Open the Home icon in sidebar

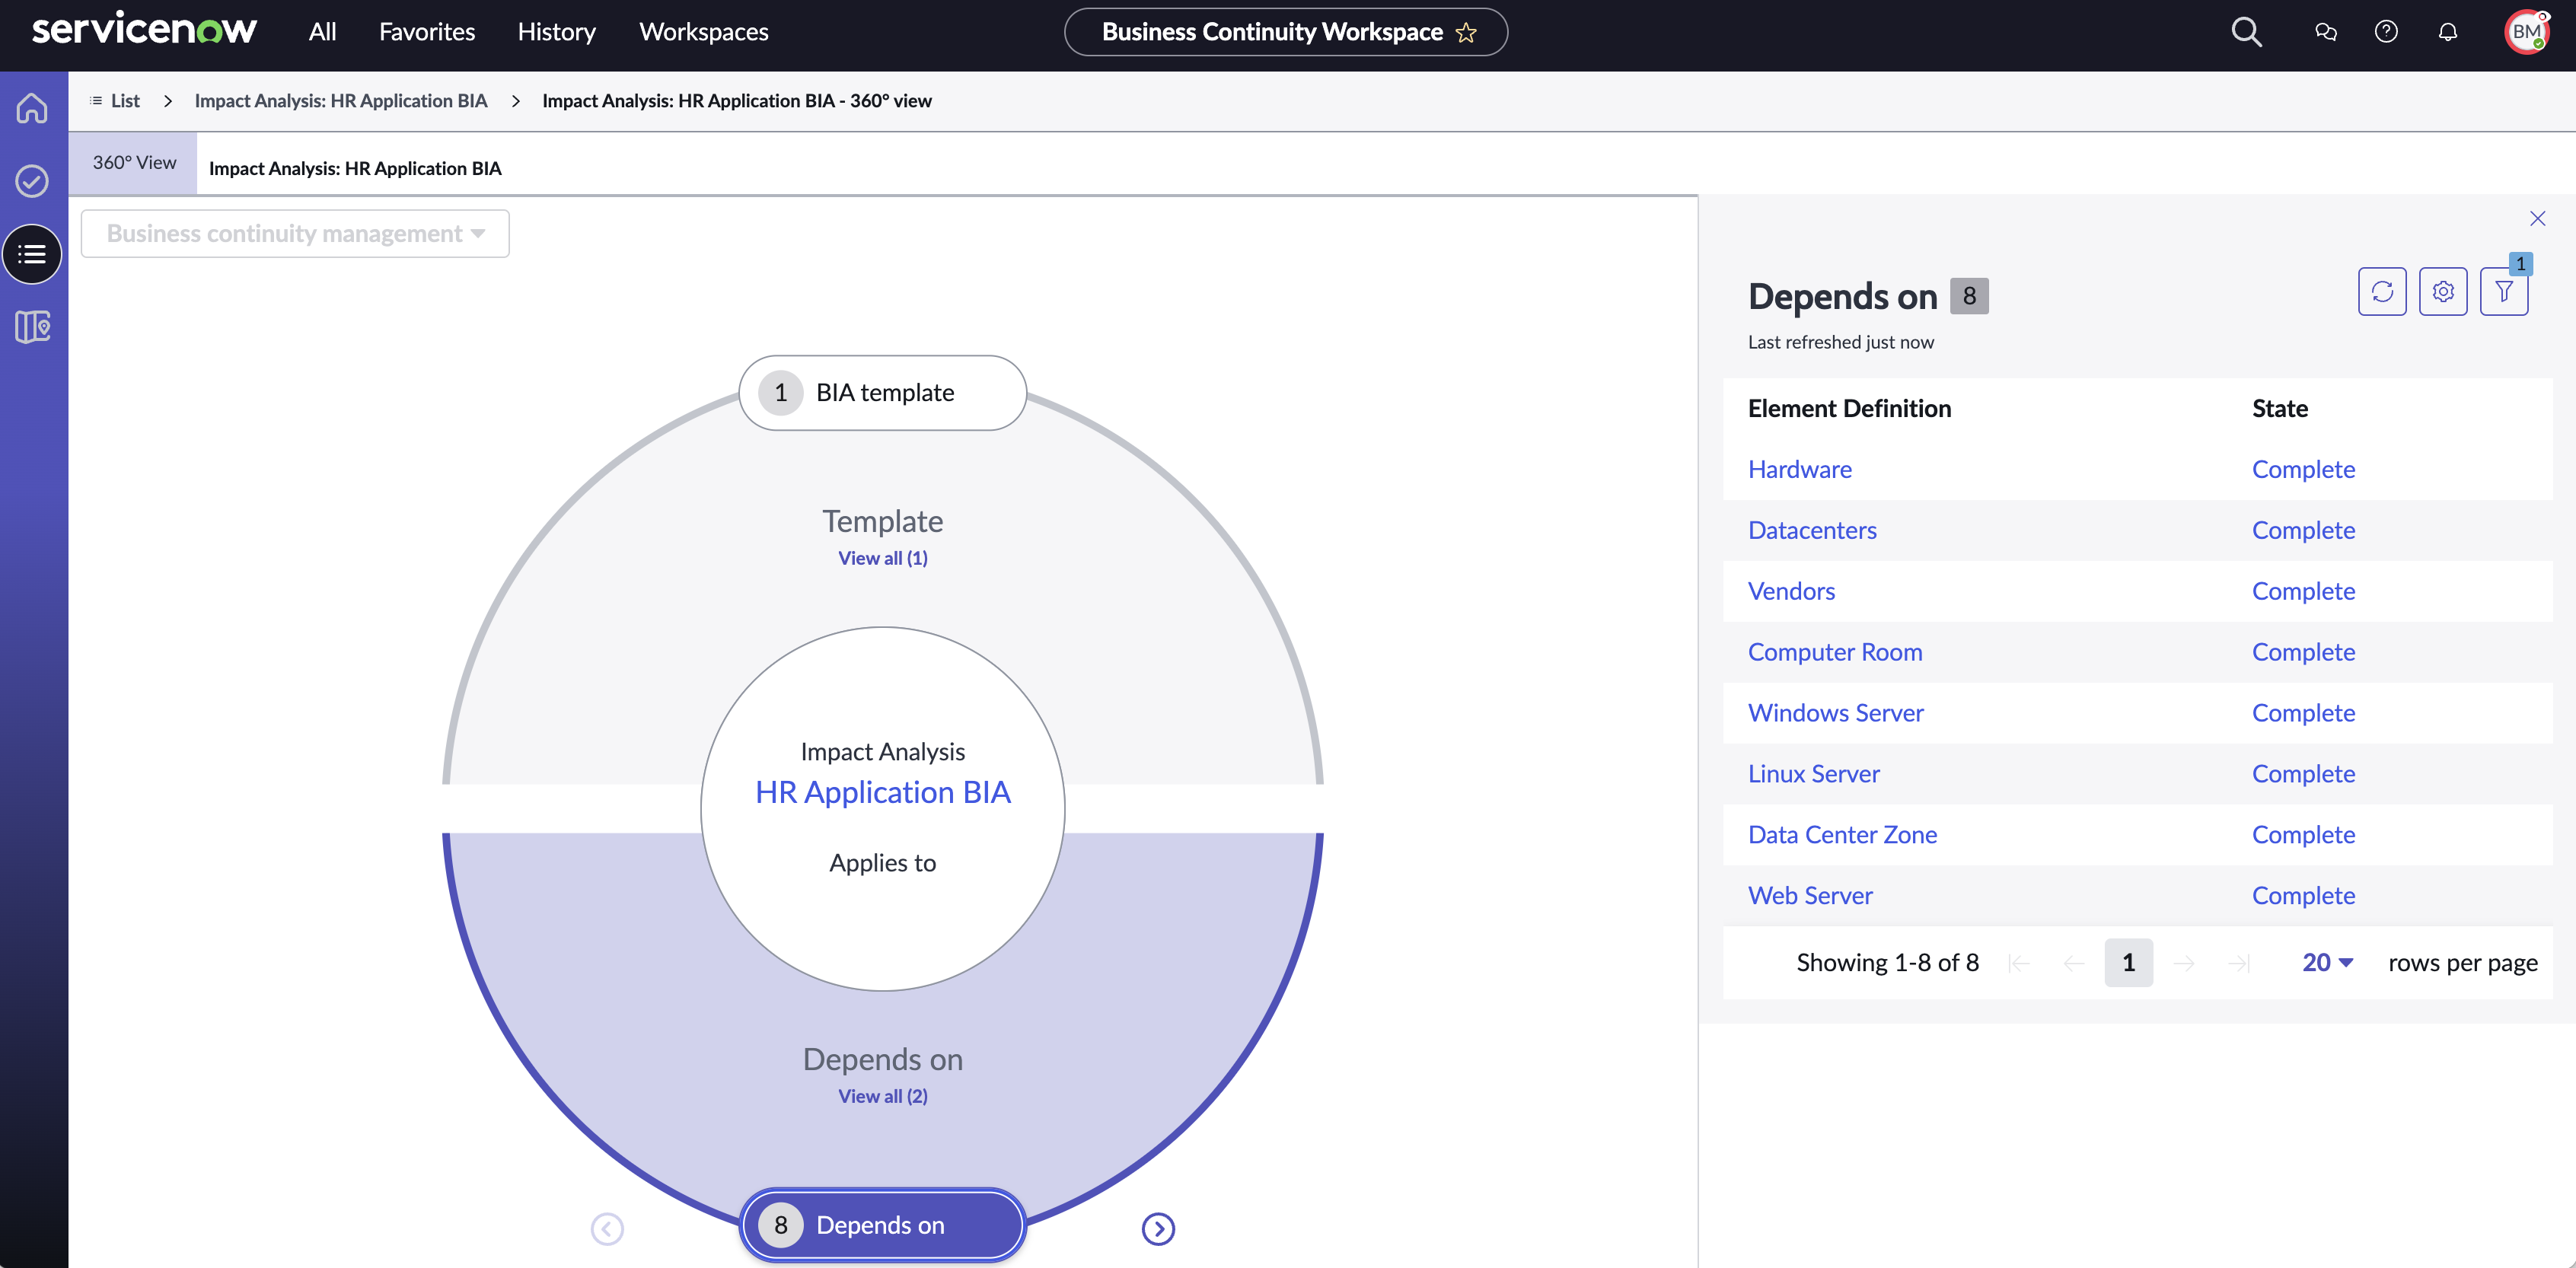(32, 107)
